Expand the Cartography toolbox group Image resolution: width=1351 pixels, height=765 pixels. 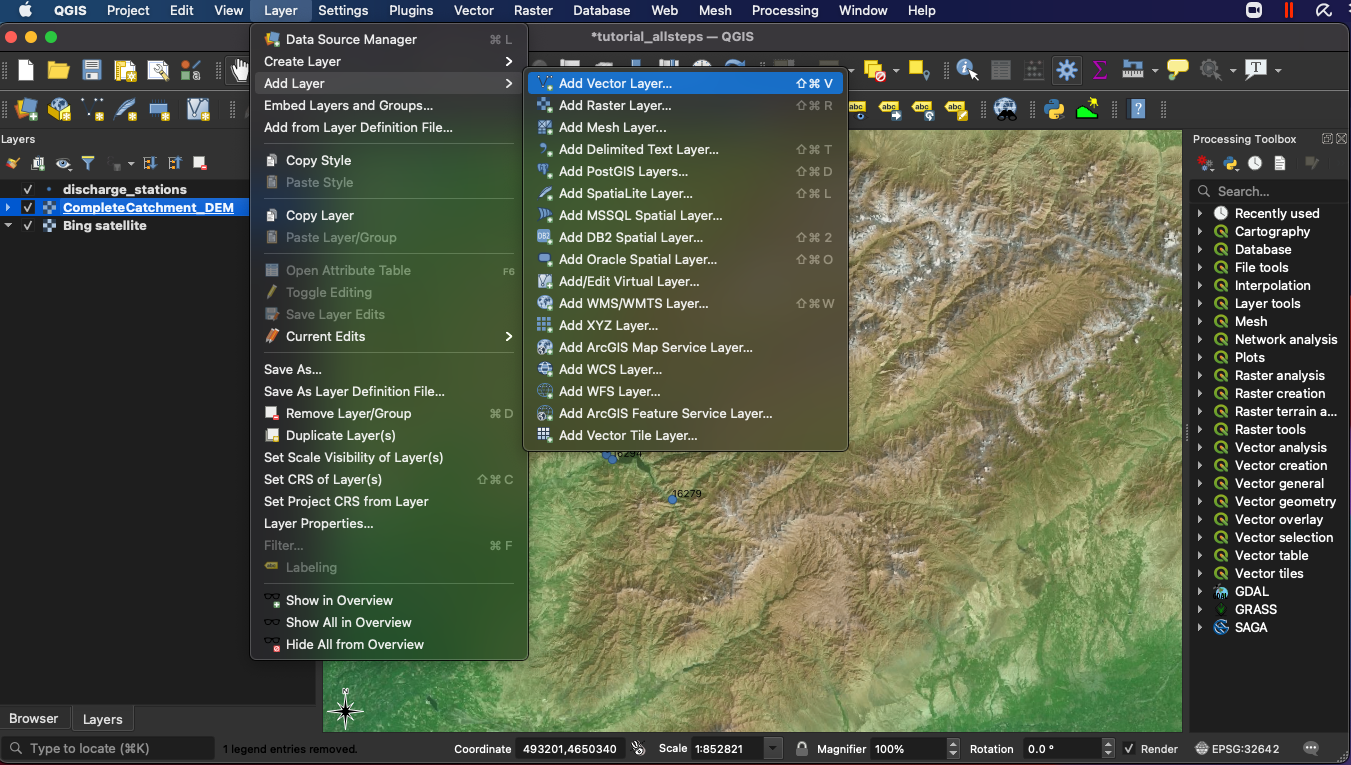1199,231
